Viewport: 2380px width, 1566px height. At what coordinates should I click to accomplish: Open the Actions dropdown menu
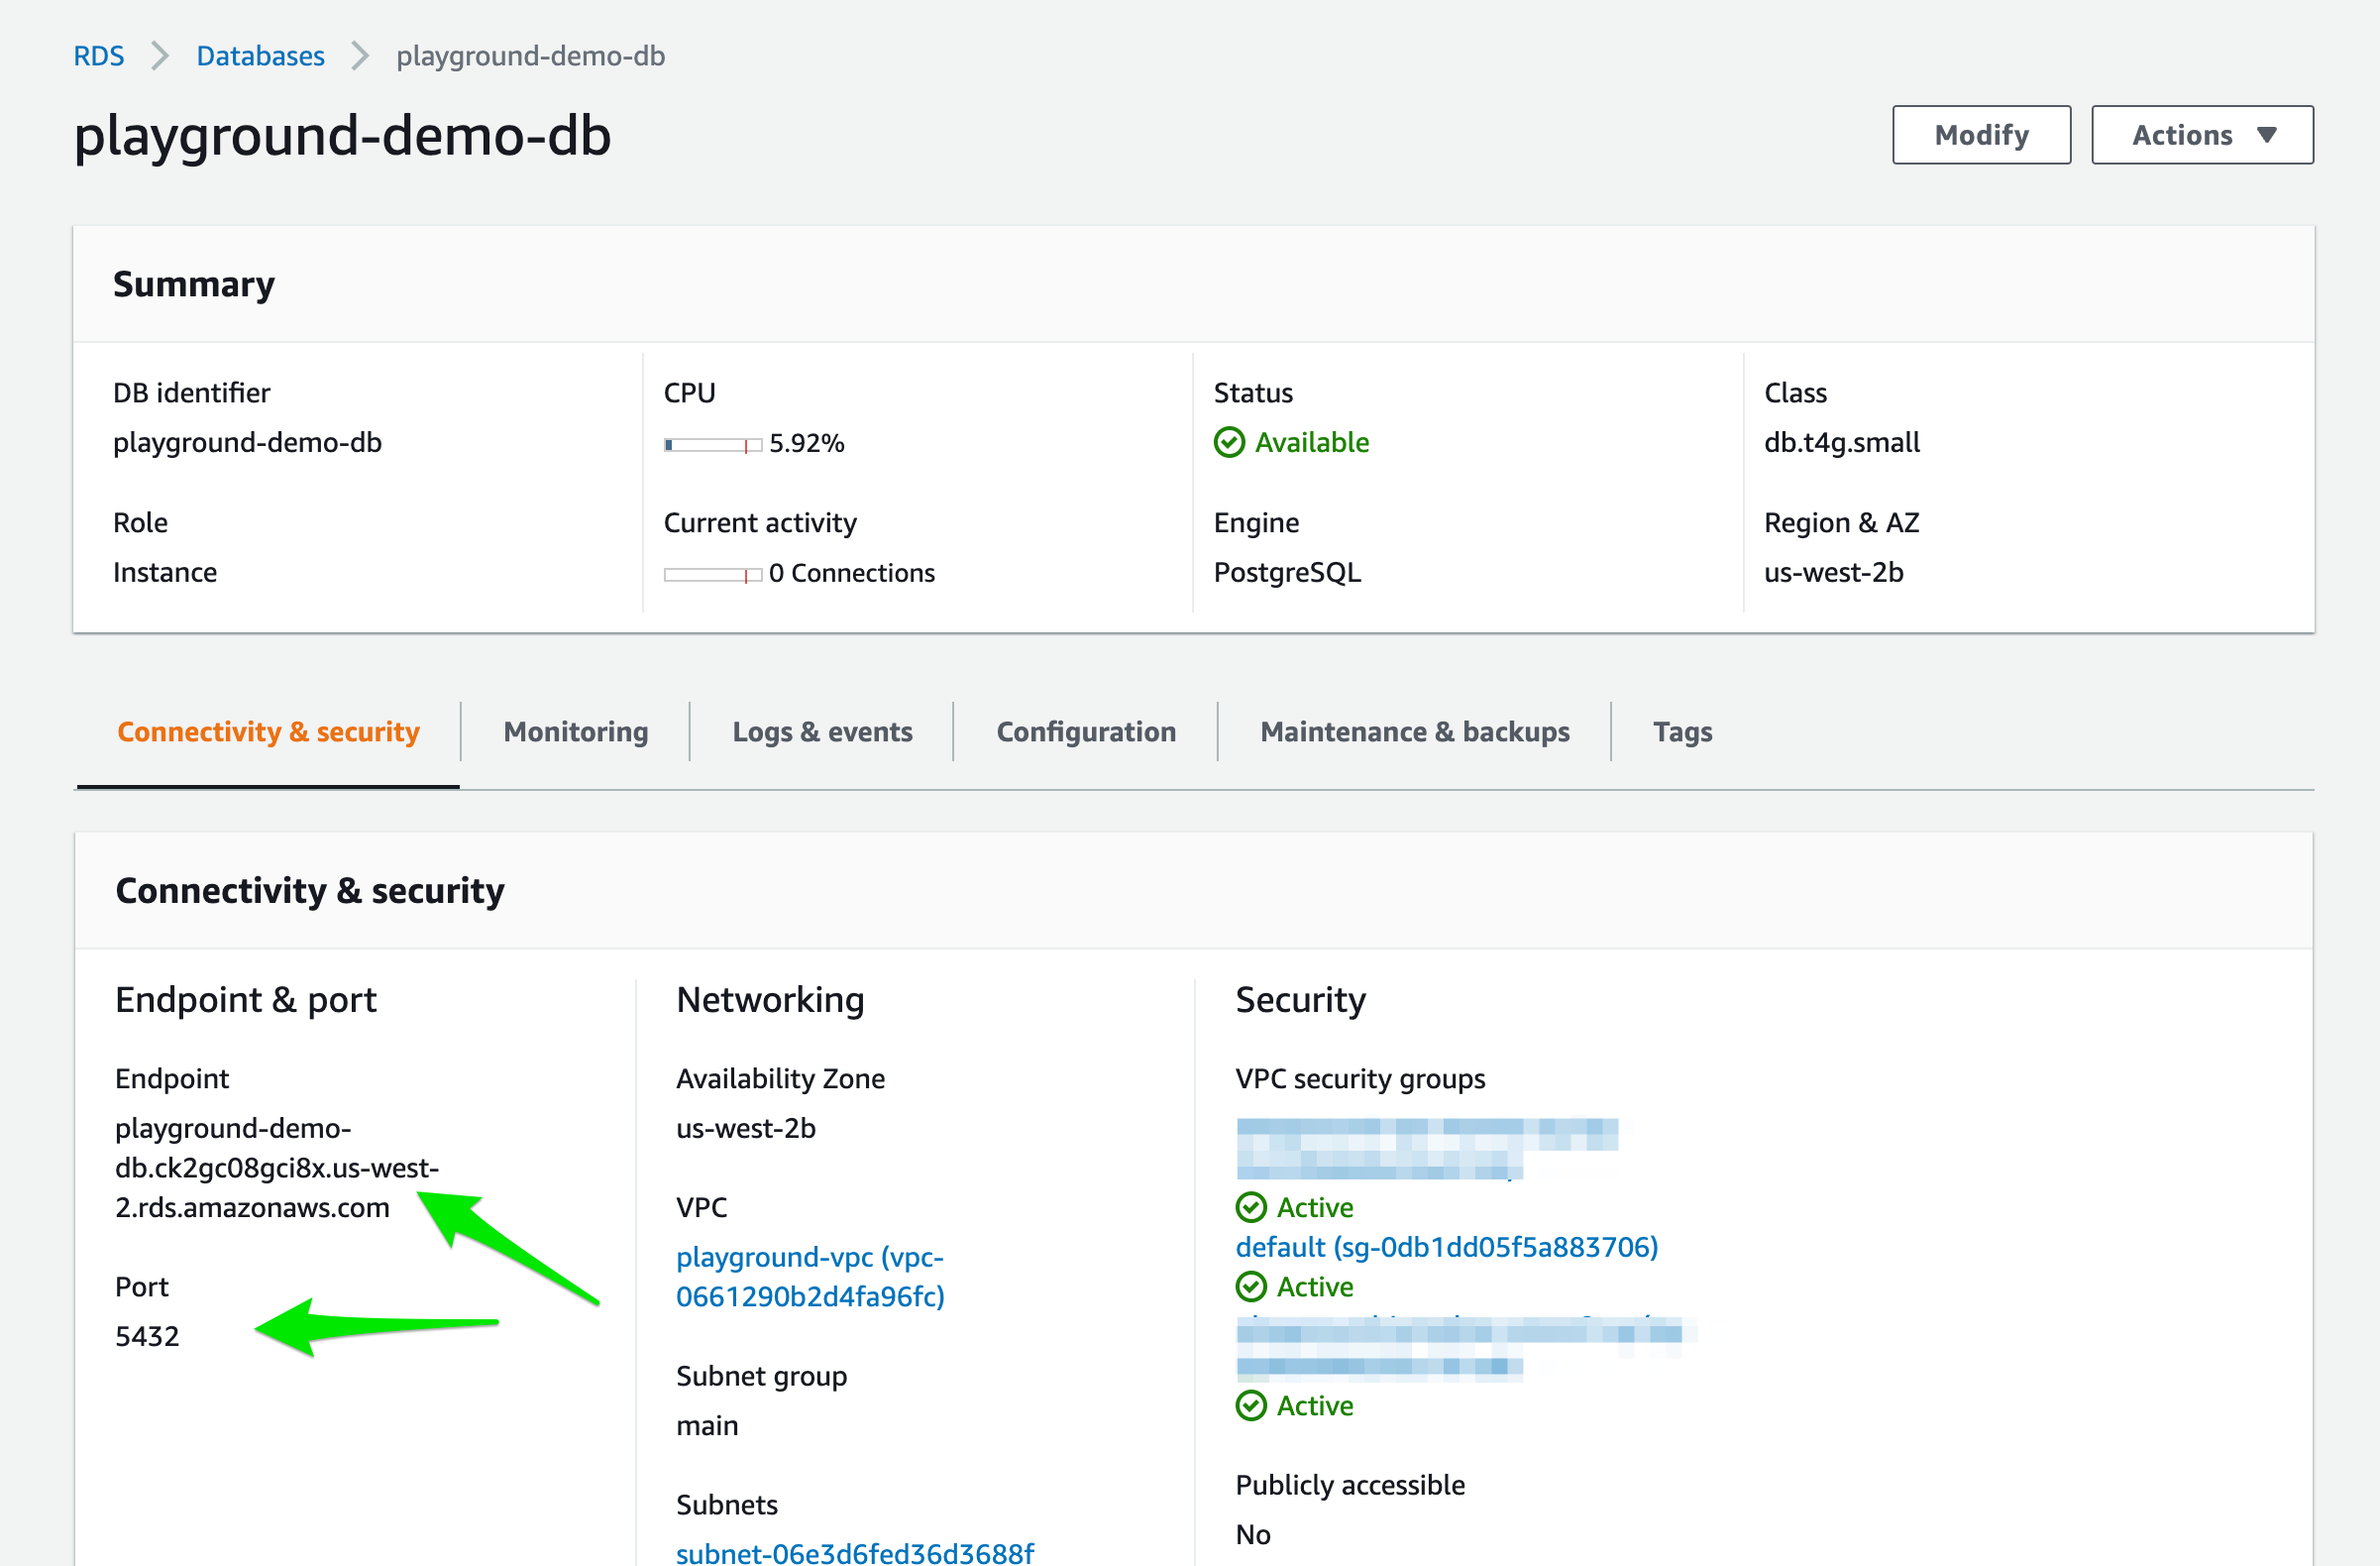point(2202,135)
